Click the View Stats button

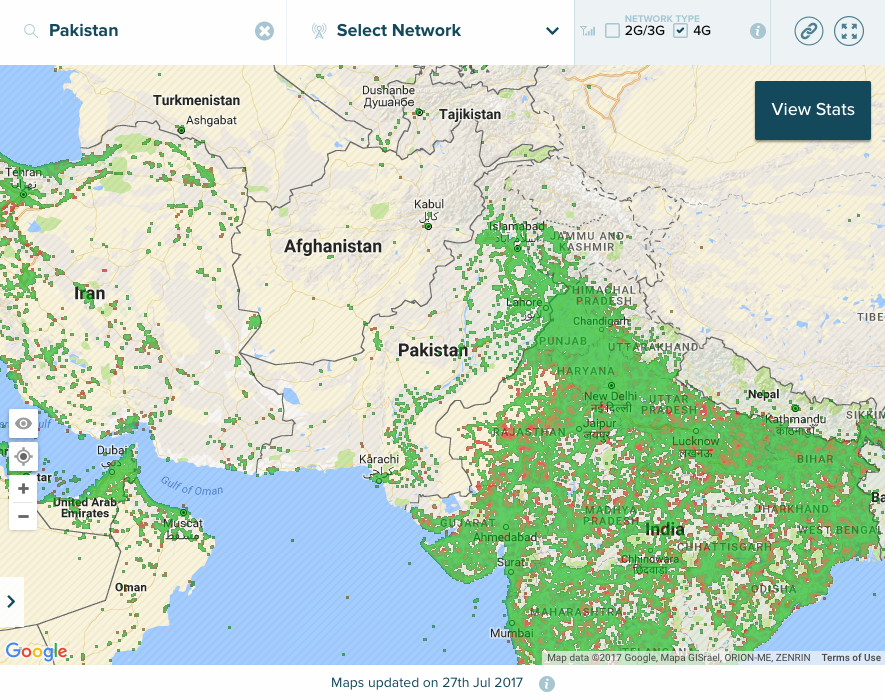(812, 110)
